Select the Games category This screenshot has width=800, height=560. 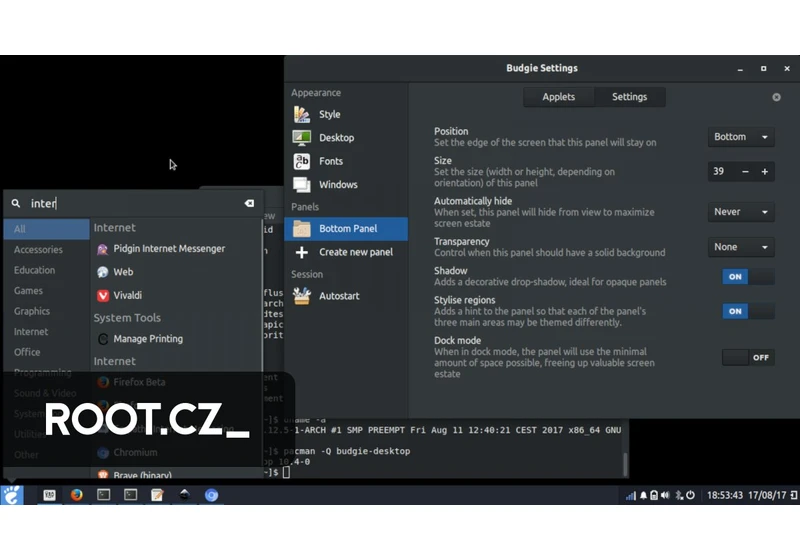46,290
